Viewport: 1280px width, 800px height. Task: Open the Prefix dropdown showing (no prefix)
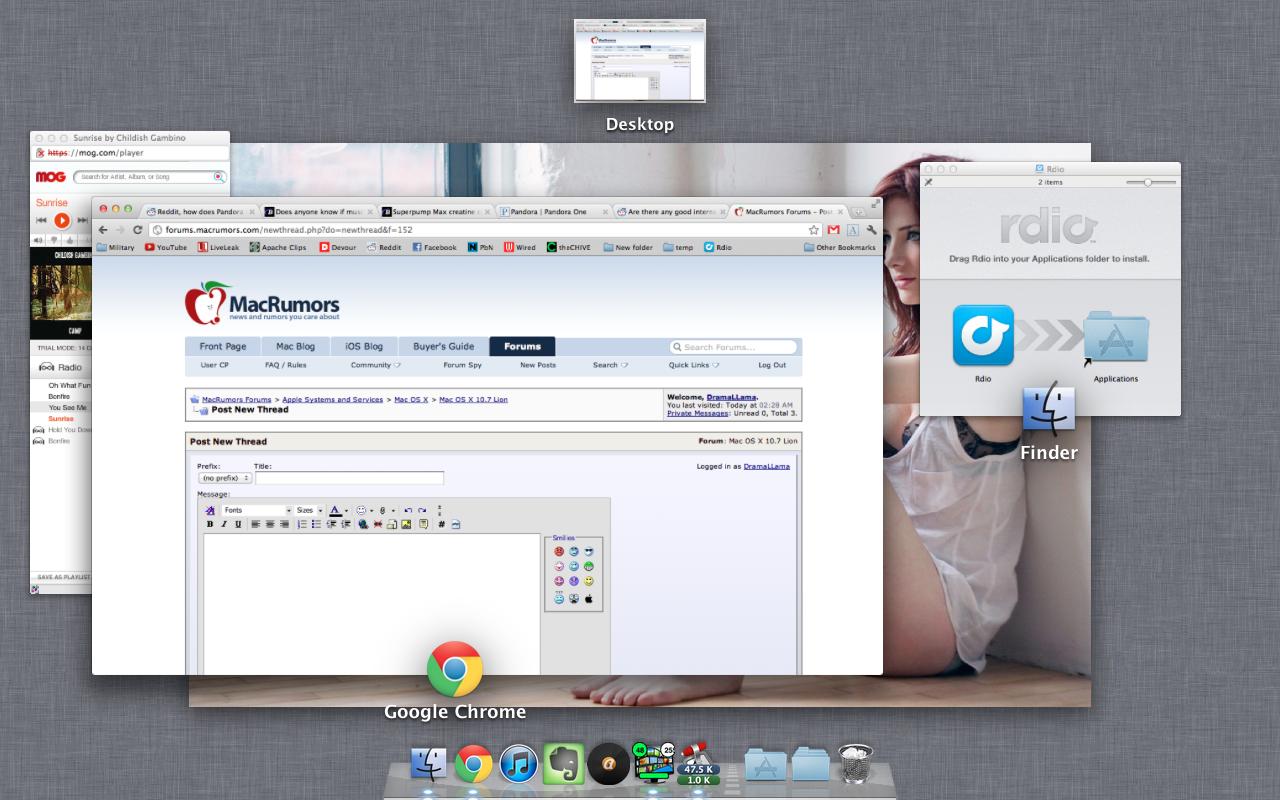point(224,478)
